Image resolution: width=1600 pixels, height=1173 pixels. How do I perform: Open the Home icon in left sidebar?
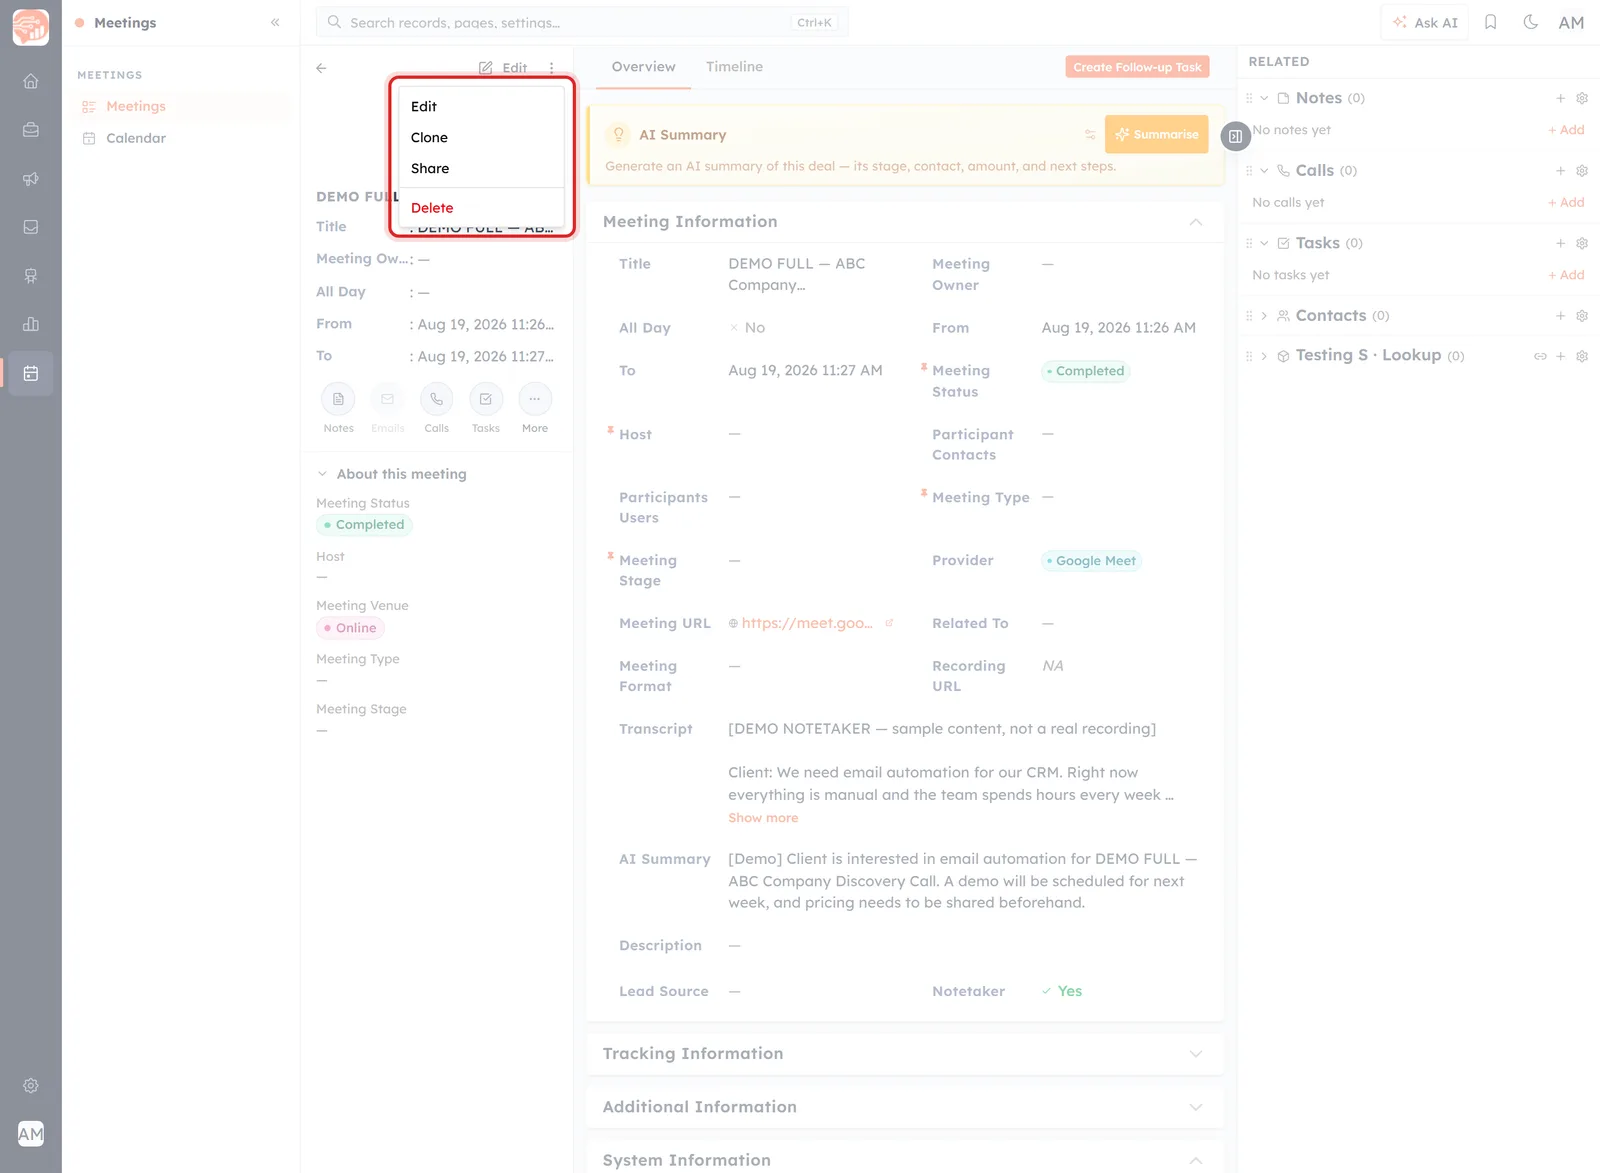point(31,81)
